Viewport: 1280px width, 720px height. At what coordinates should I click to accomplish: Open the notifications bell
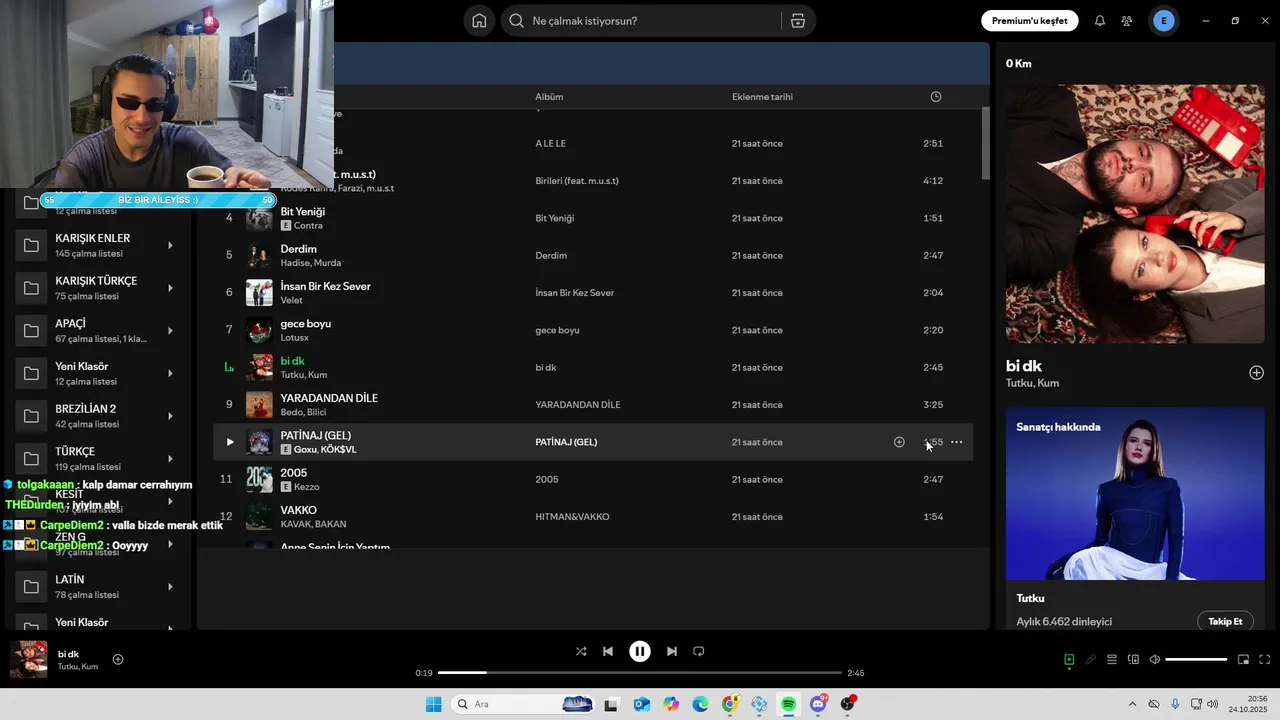point(1100,21)
